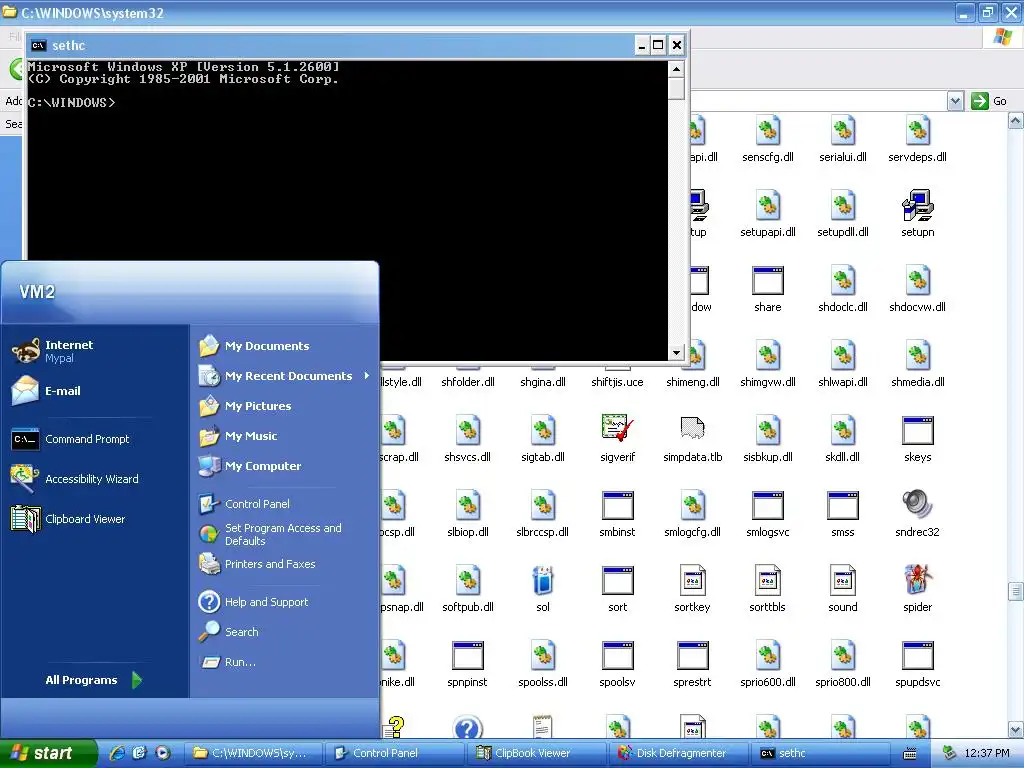Select the smbinst file icon
Screen dimensions: 1024x768
pos(617,505)
